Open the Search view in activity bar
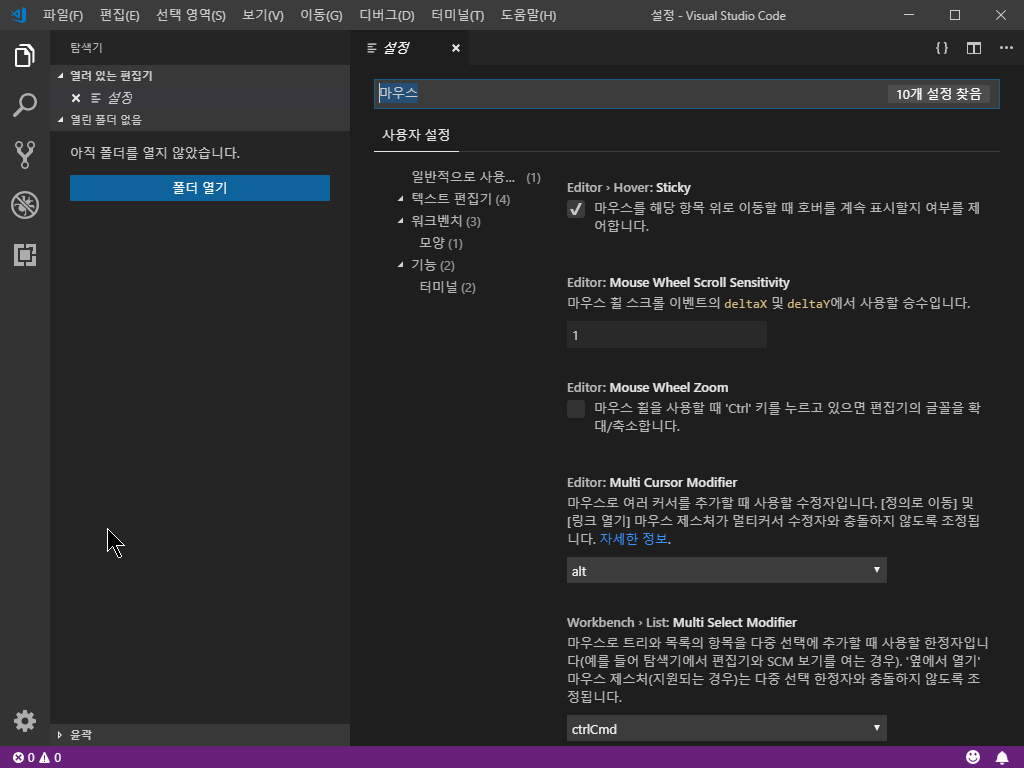Viewport: 1024px width, 768px height. (25, 105)
